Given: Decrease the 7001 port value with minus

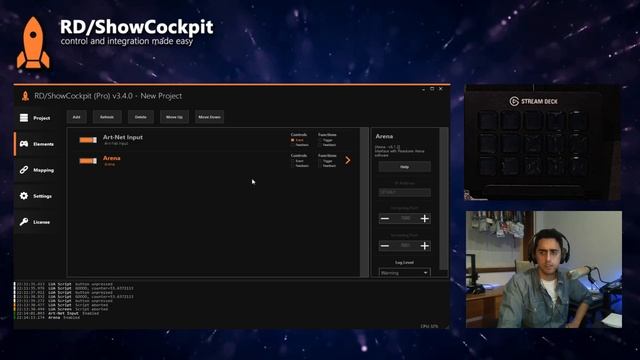Looking at the screenshot, I should pyautogui.click(x=384, y=246).
